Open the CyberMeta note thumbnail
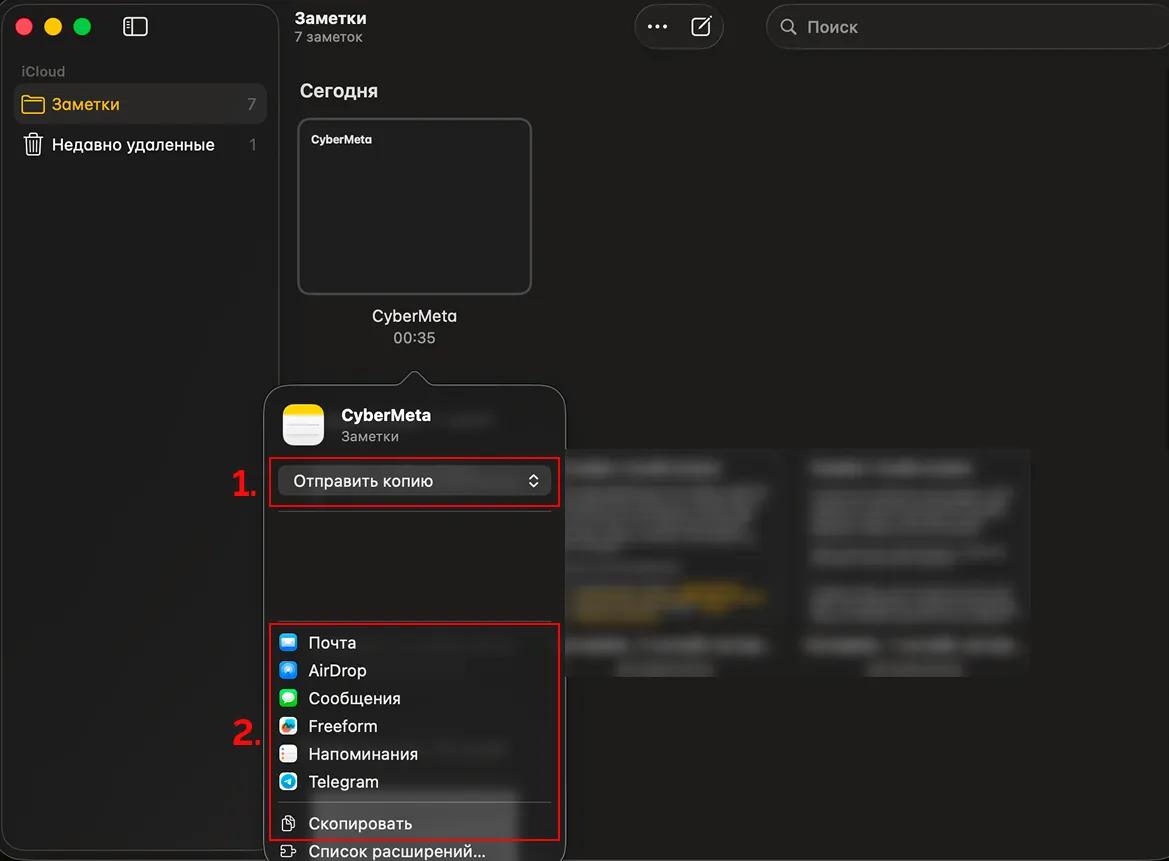Screen dimensions: 1169x861 (x=415, y=206)
